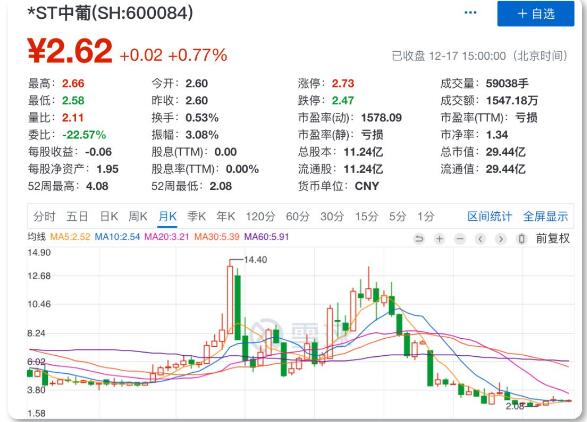
Task: Click the 成交量 value 59038手
Action: [x=507, y=83]
